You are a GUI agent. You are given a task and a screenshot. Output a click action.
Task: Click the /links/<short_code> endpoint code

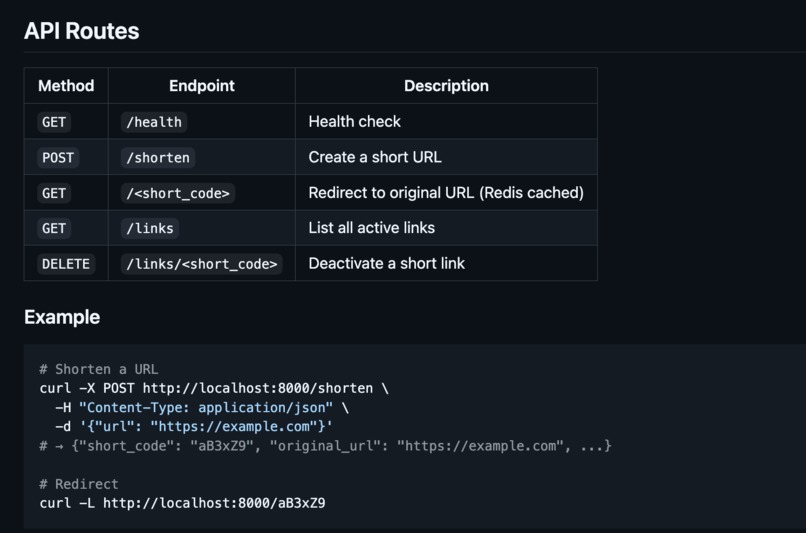[202, 264]
